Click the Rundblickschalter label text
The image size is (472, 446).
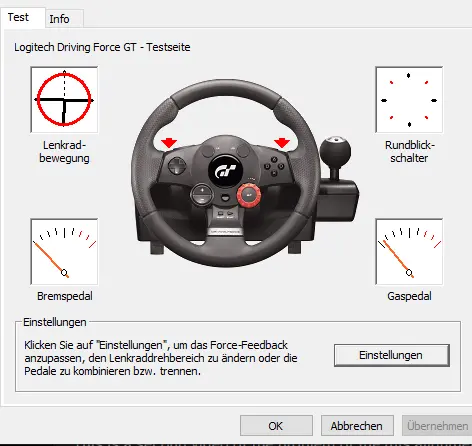[409, 152]
